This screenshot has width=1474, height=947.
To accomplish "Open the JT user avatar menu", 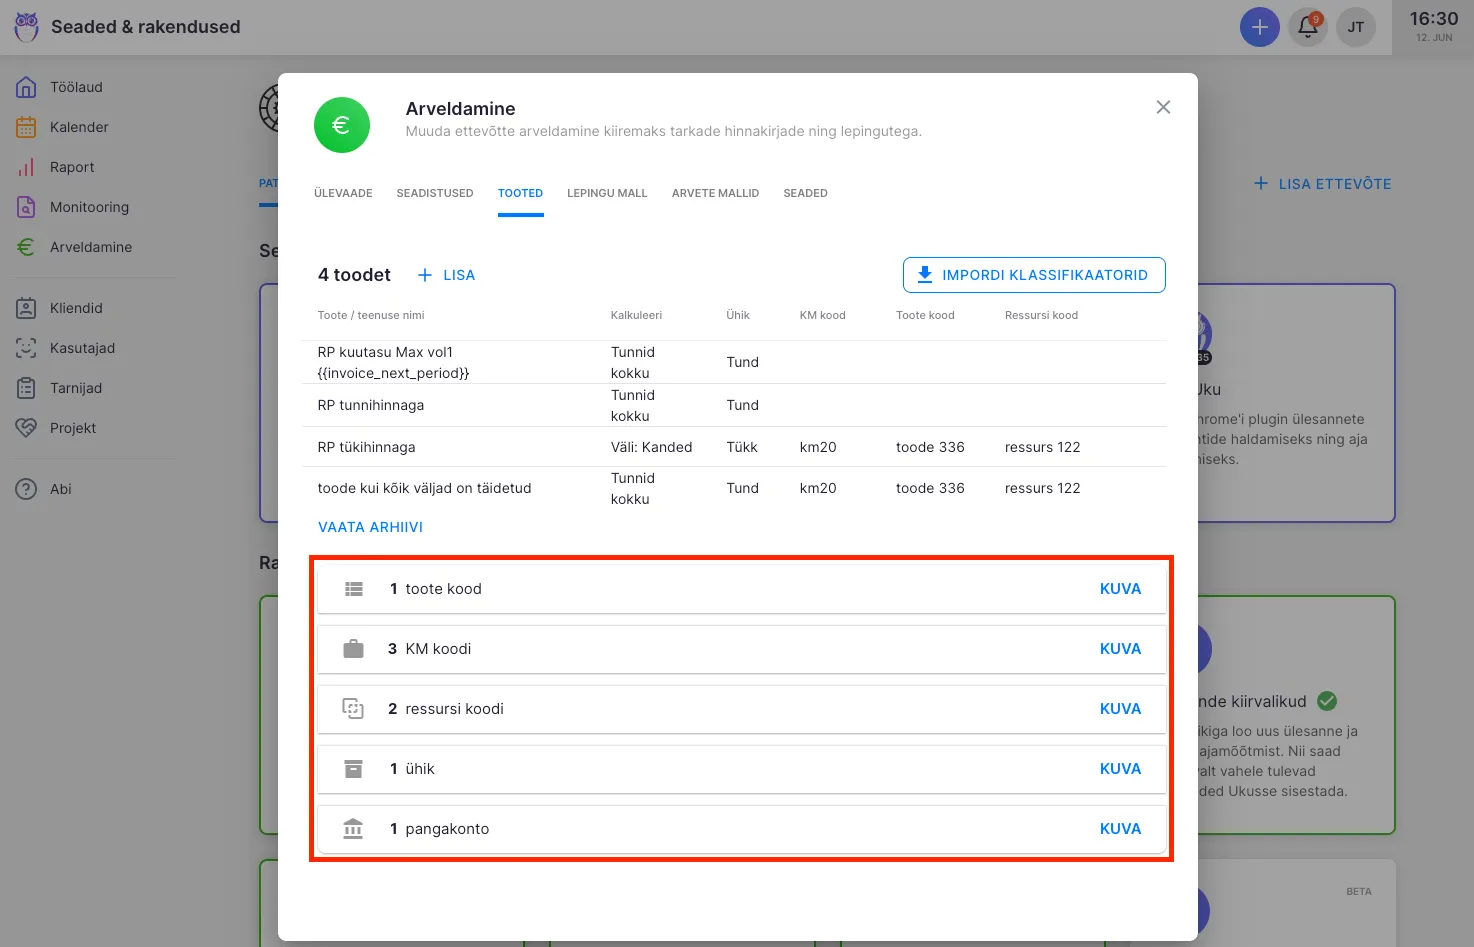I will tap(1355, 27).
